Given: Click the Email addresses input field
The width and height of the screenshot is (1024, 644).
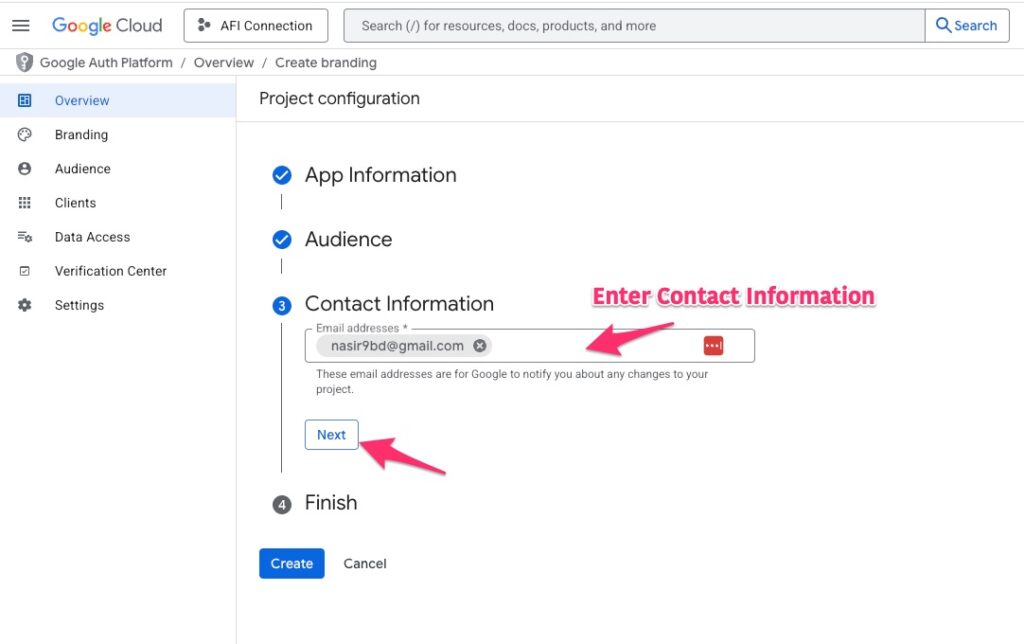Looking at the screenshot, I should pos(590,346).
